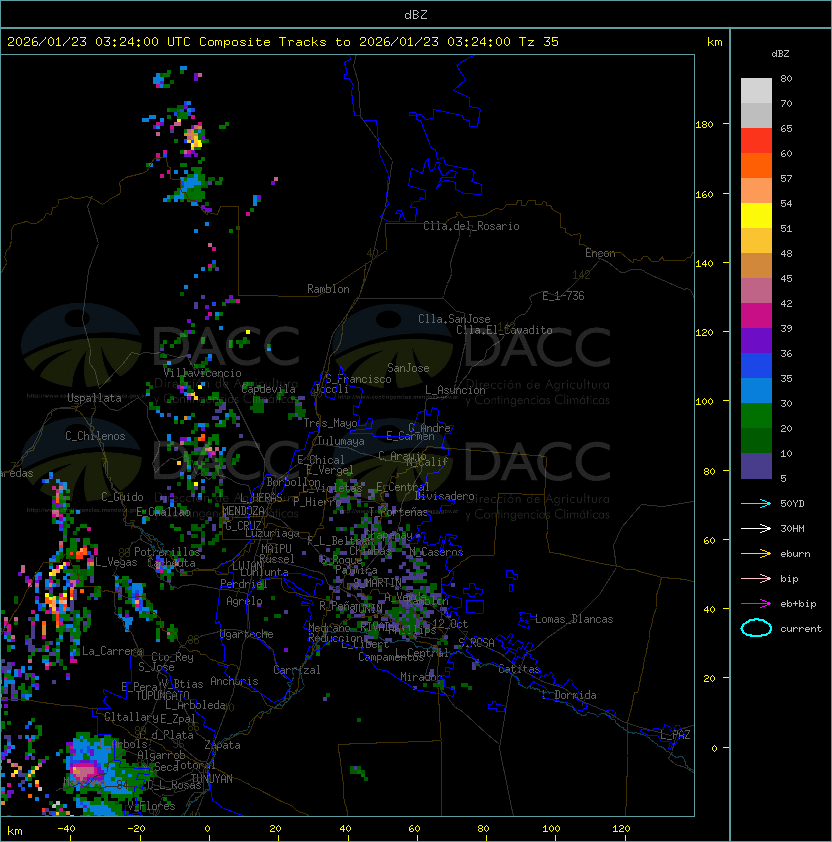The image size is (832, 842).
Task: Click the 'eb+bip' legend label
Action: (x=798, y=604)
